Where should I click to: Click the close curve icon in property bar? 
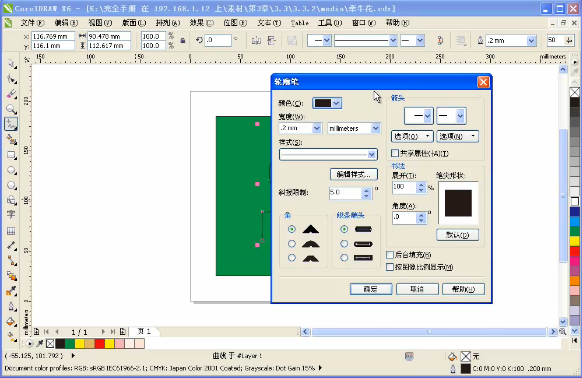(x=440, y=40)
